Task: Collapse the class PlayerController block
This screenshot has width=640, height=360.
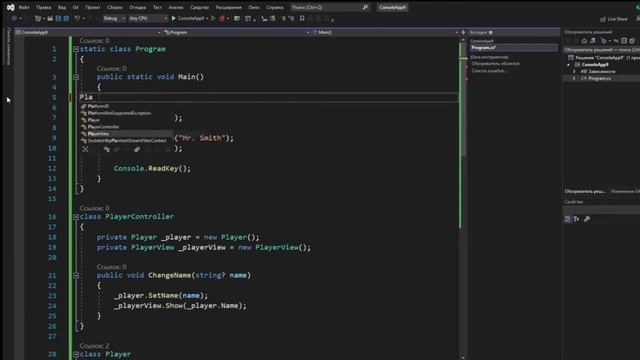Action: coord(76,217)
